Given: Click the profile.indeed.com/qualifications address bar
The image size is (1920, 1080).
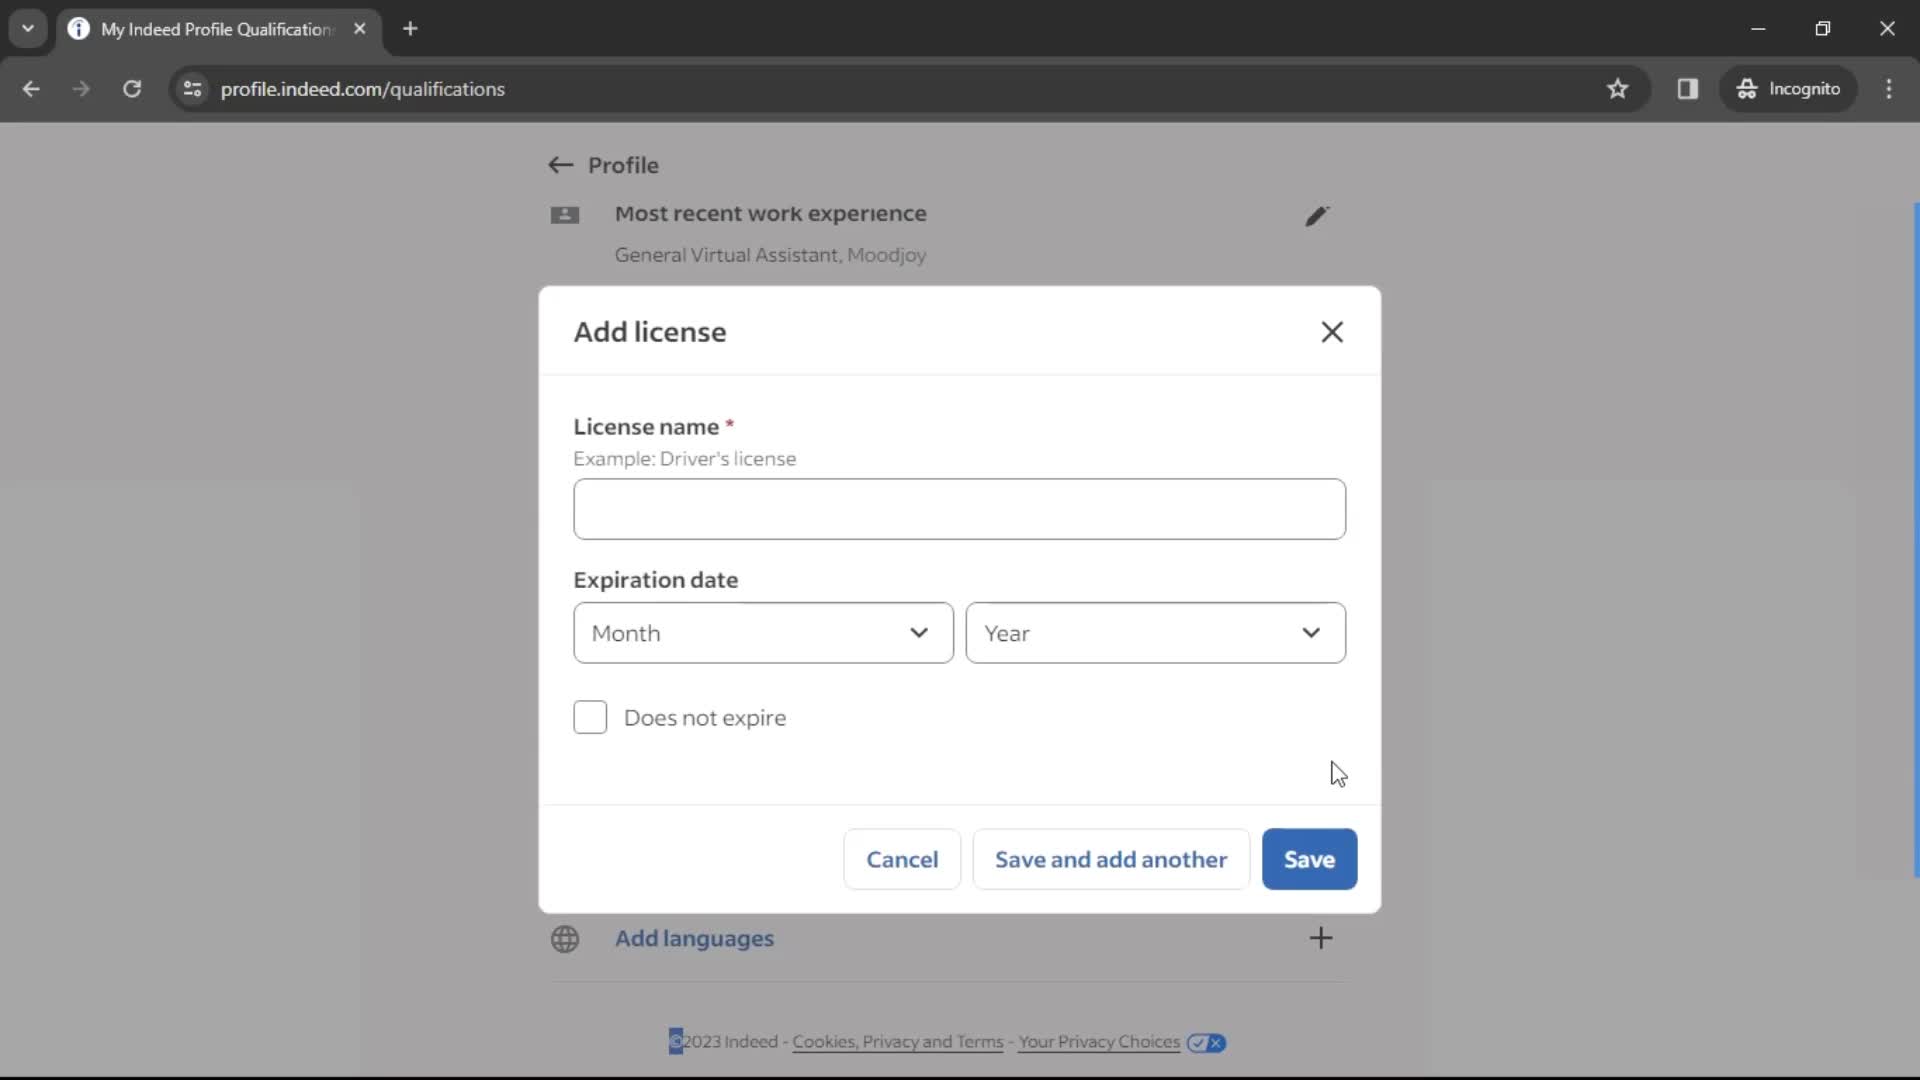Looking at the screenshot, I should 363,88.
